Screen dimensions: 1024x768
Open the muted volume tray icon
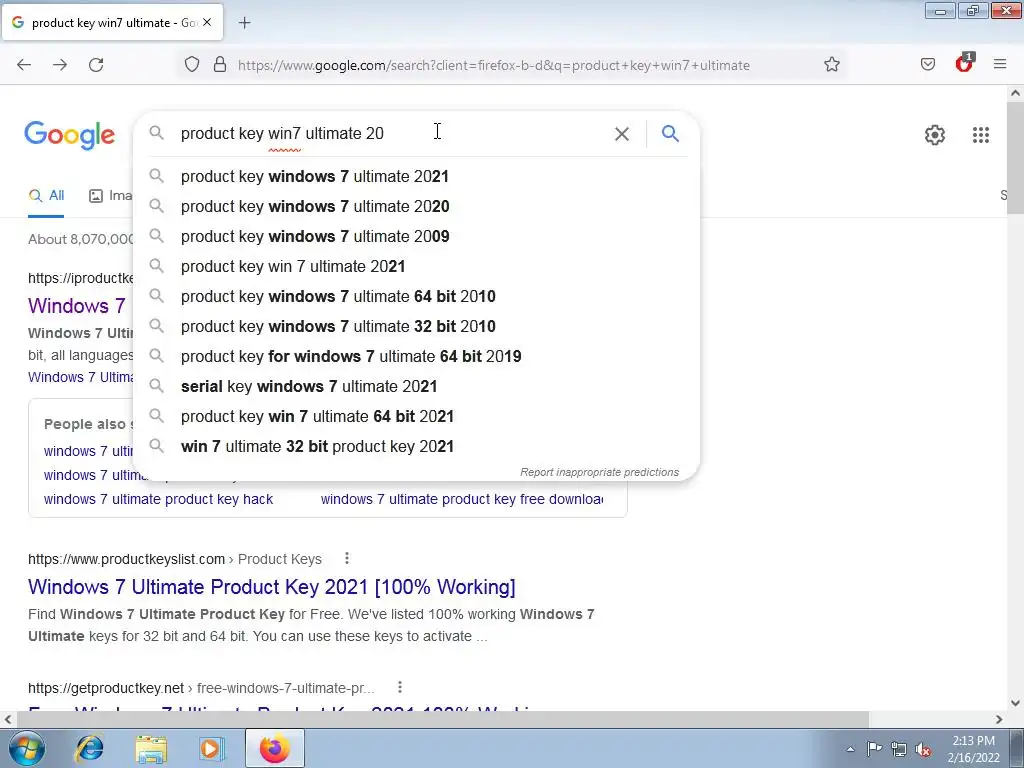(923, 749)
